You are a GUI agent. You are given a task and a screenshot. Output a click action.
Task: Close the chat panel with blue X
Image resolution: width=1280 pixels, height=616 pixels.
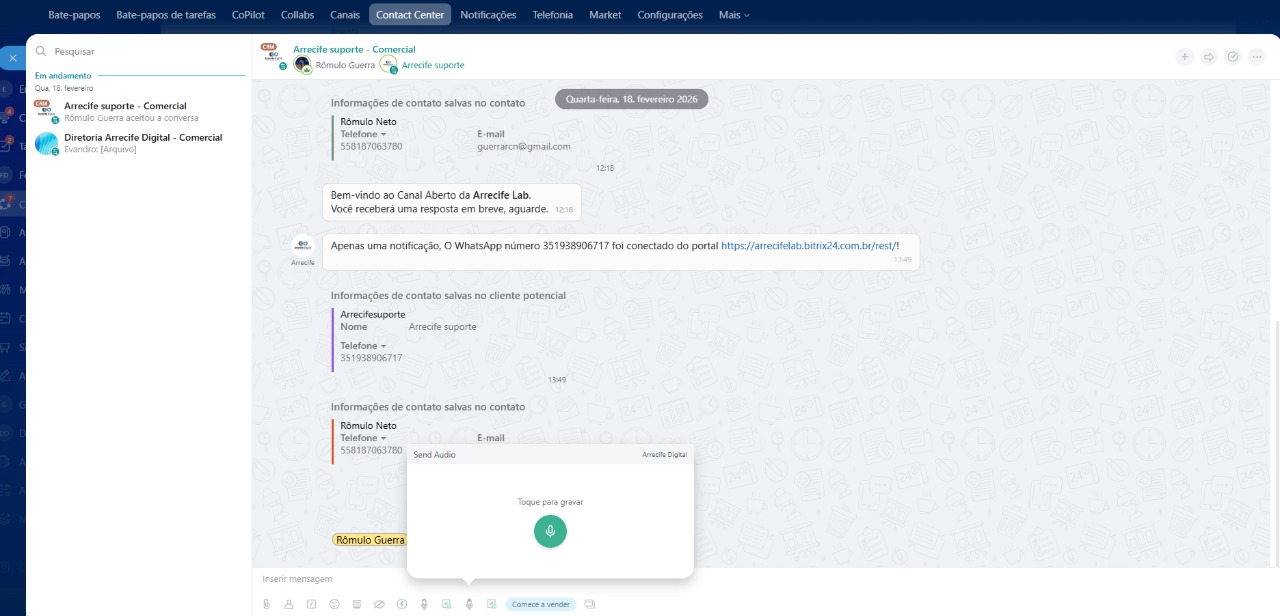pos(12,58)
